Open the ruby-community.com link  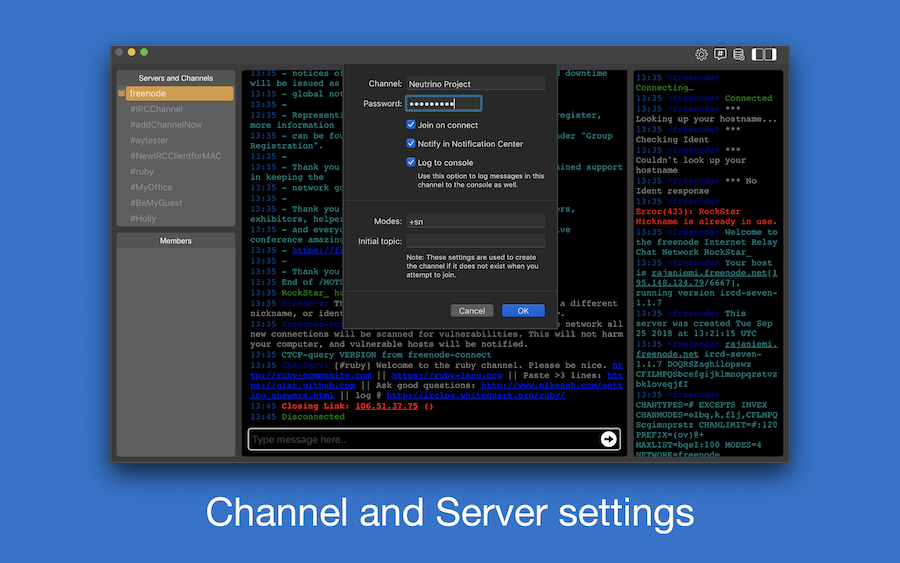click(436, 370)
